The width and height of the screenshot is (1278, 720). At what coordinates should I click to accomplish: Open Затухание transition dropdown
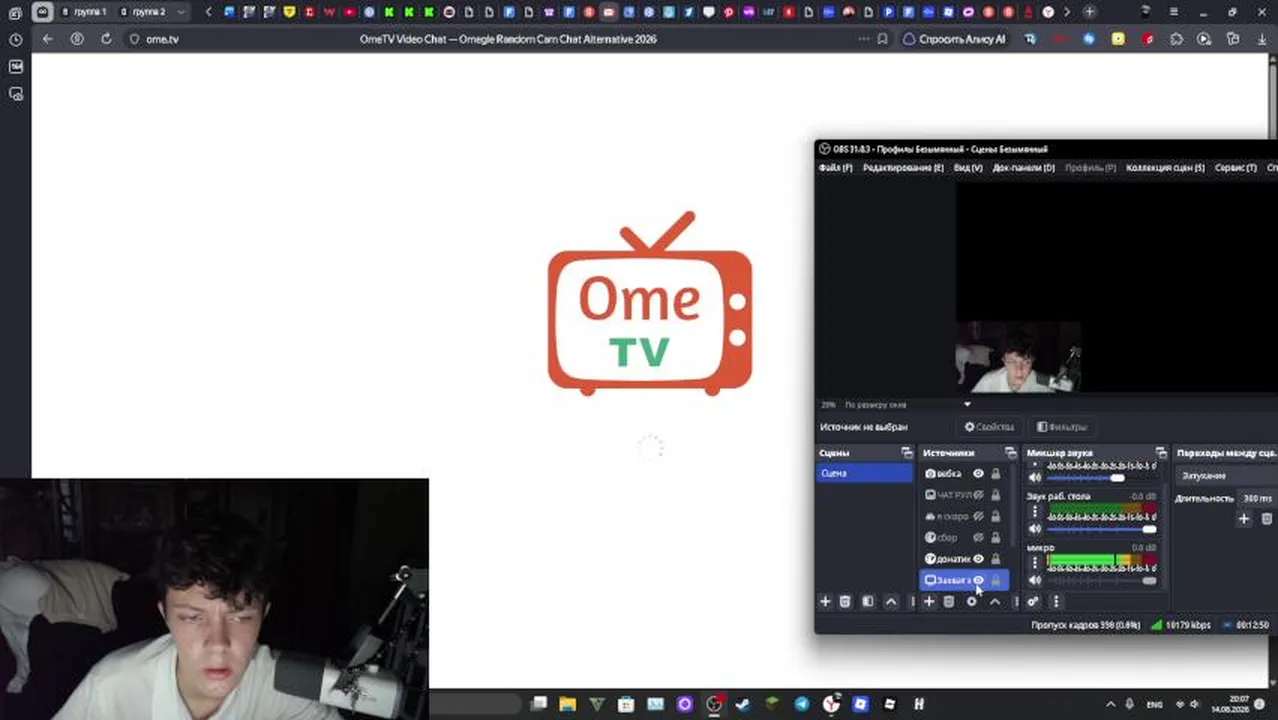pyautogui.click(x=1226, y=476)
